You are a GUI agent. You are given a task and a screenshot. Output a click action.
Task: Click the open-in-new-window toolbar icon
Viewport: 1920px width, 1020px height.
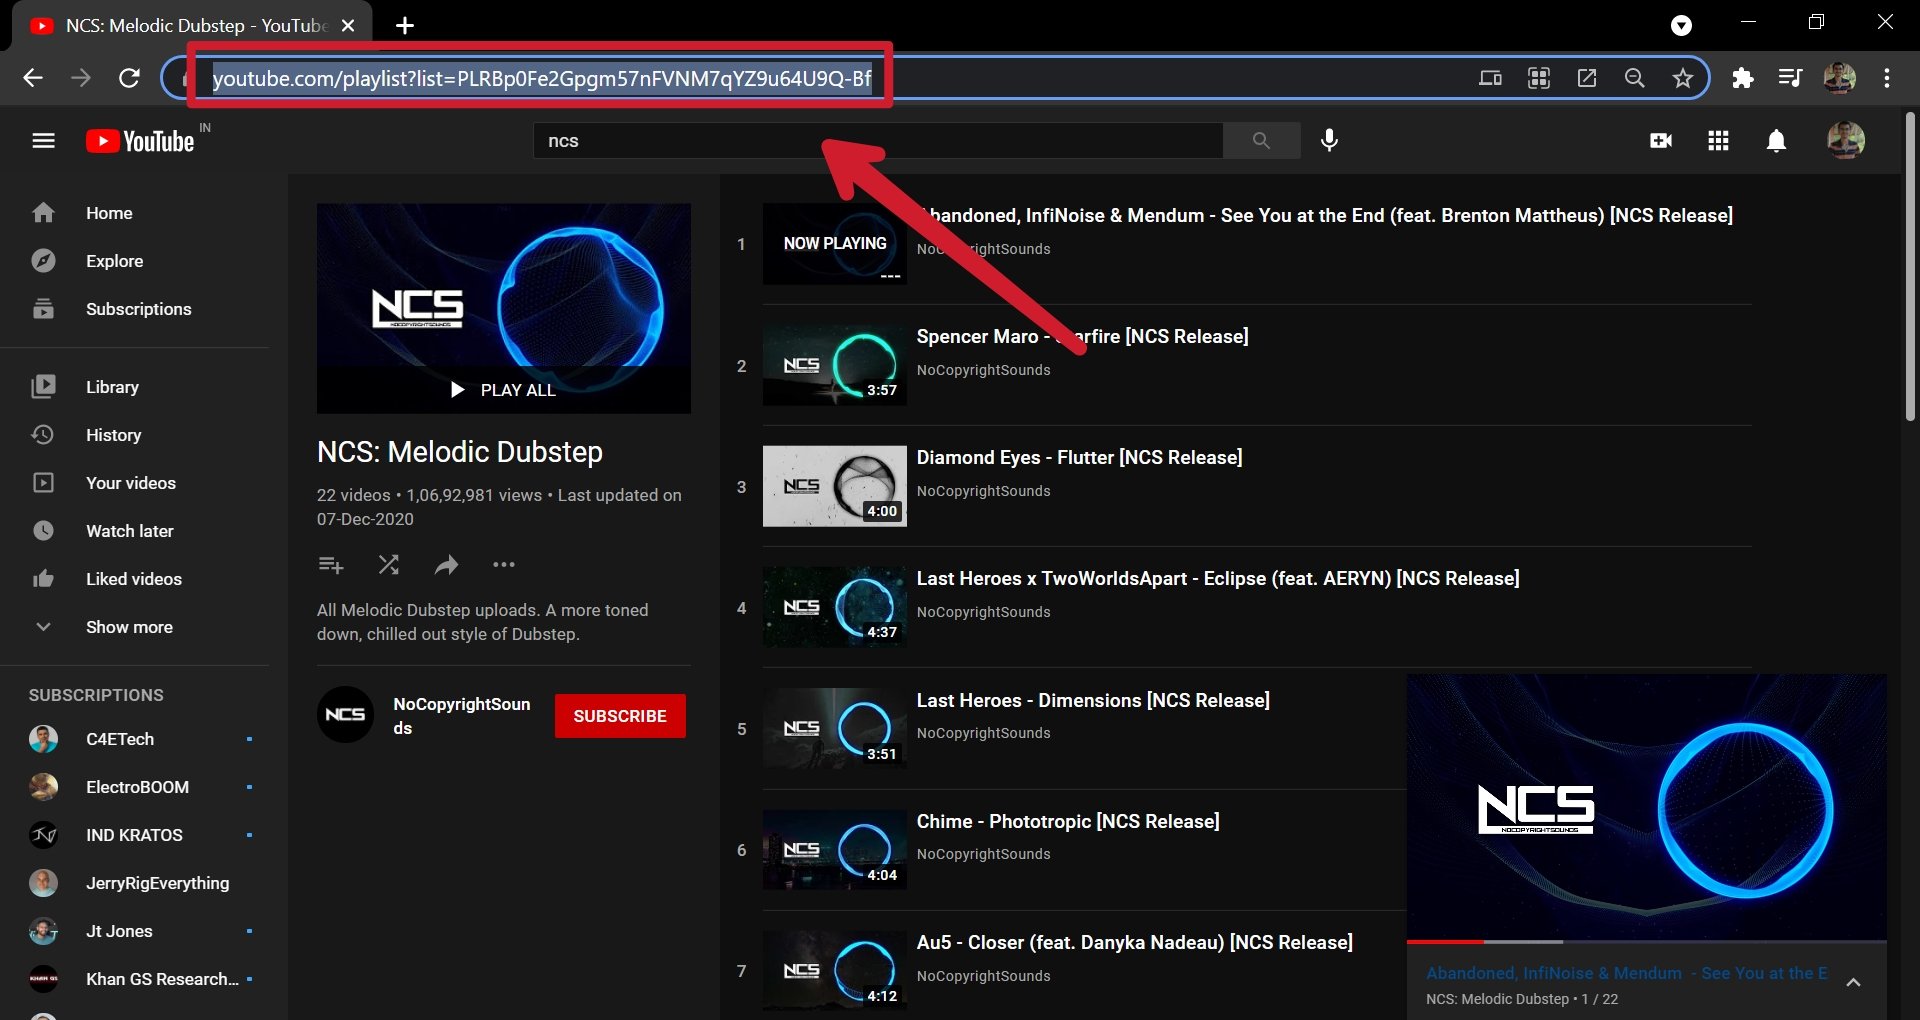[x=1587, y=78]
